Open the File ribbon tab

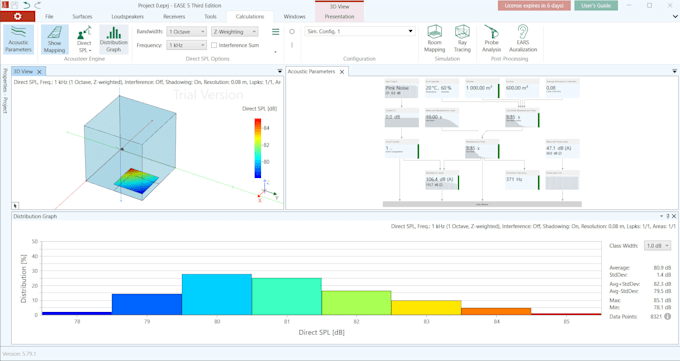click(49, 16)
